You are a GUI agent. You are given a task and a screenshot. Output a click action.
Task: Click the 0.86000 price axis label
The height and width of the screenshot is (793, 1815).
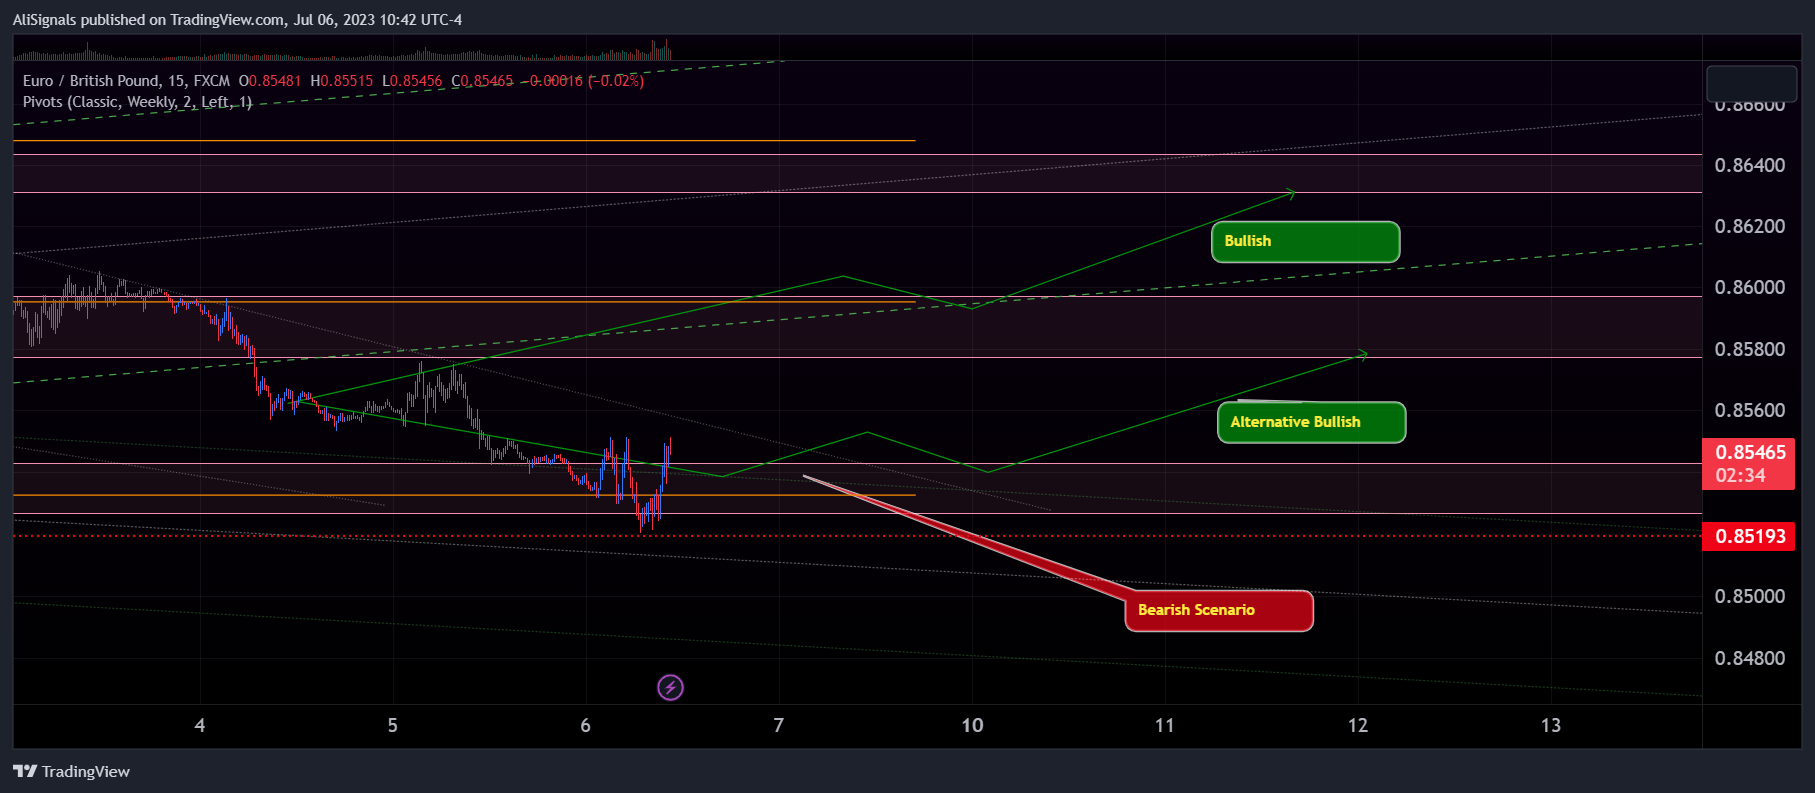click(1749, 288)
